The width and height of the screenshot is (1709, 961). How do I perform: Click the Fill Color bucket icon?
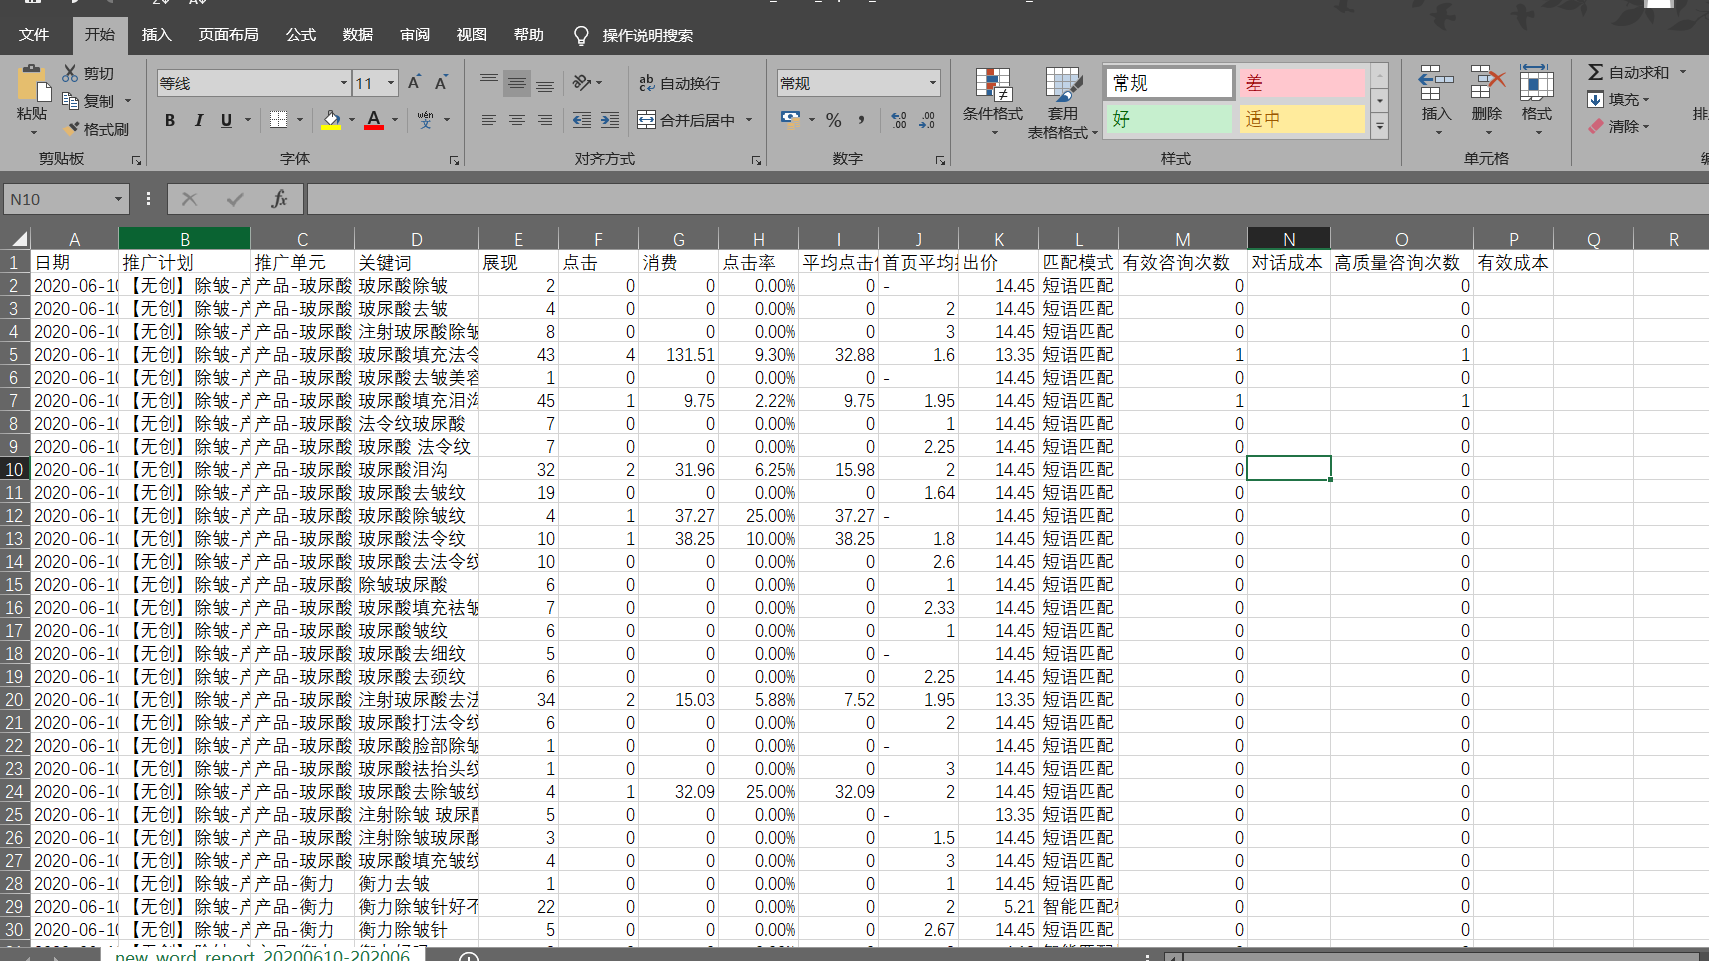coord(331,120)
